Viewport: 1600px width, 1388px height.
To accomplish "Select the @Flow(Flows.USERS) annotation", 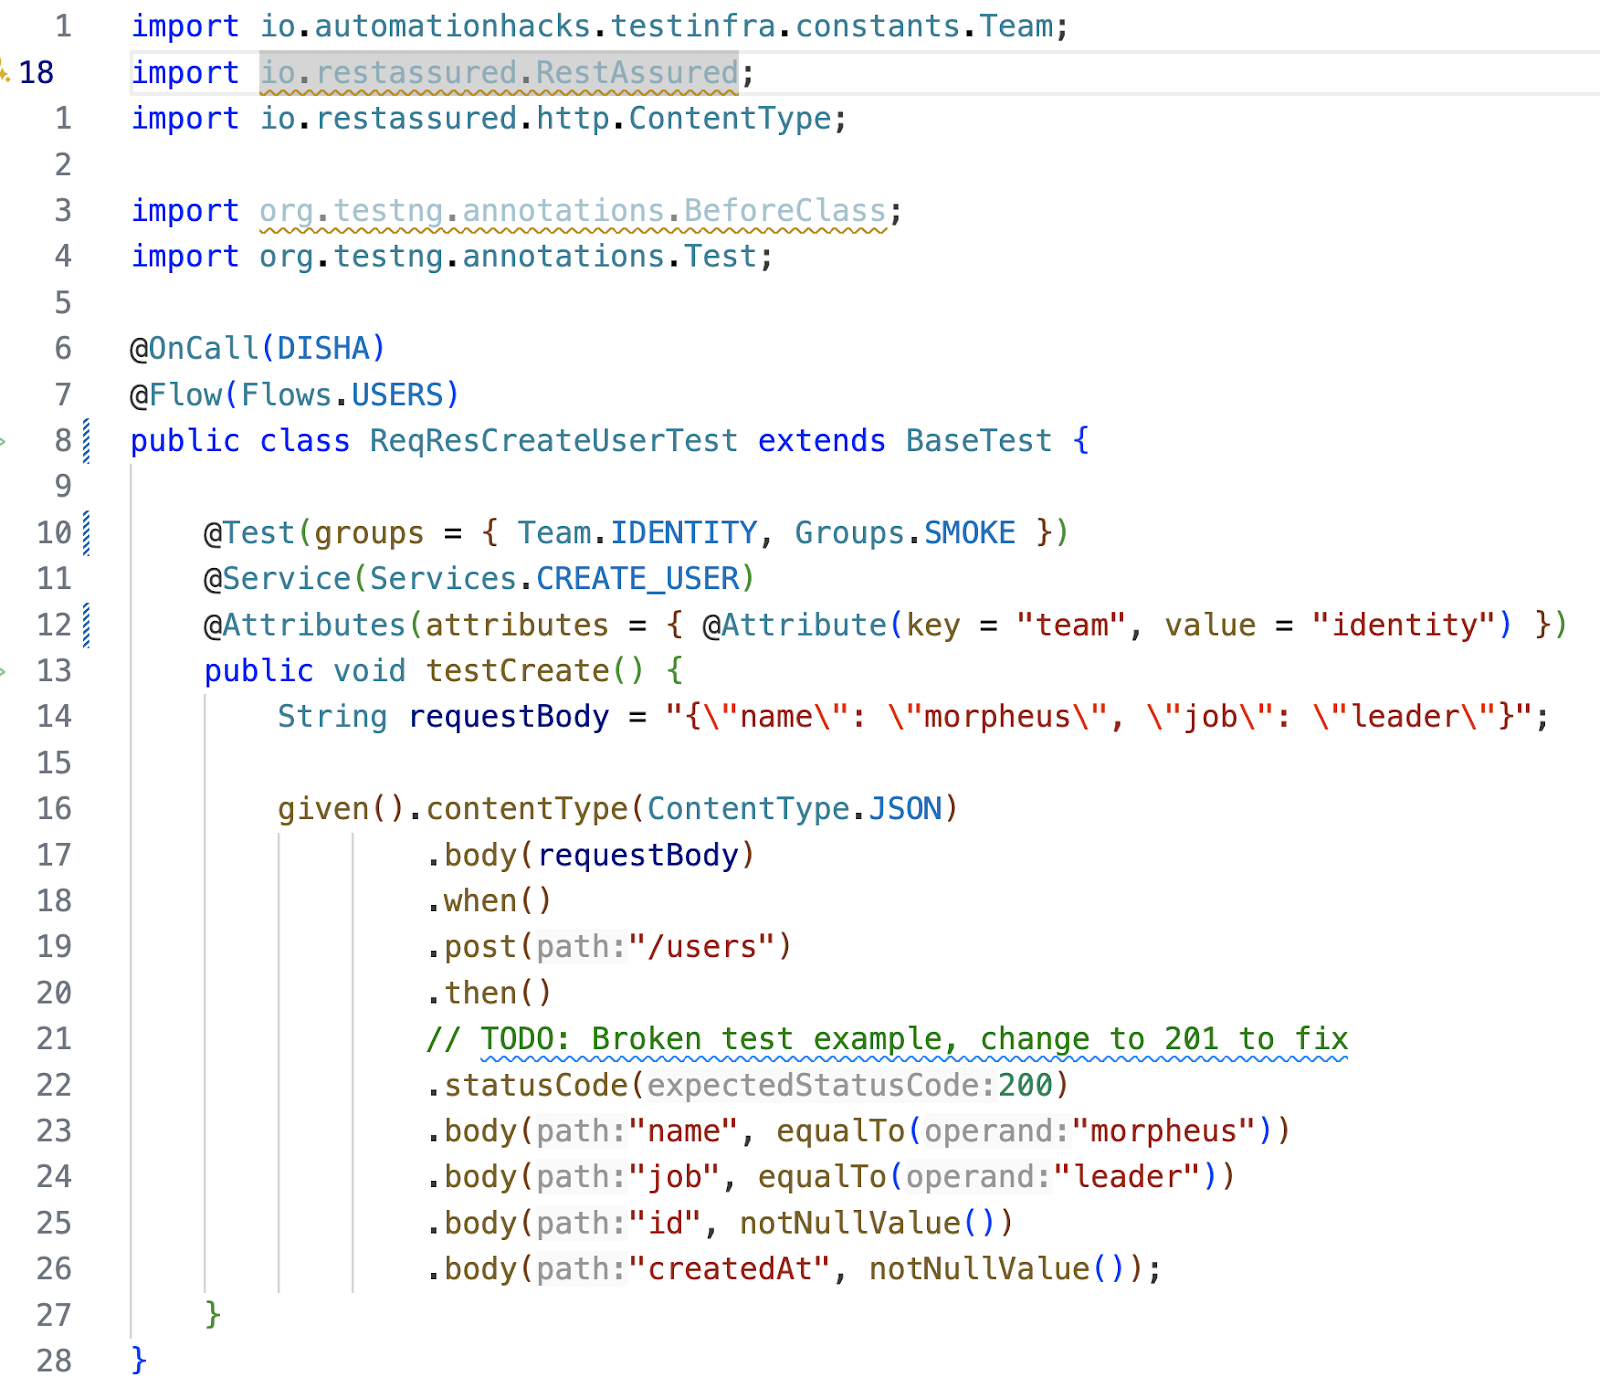I will [293, 393].
